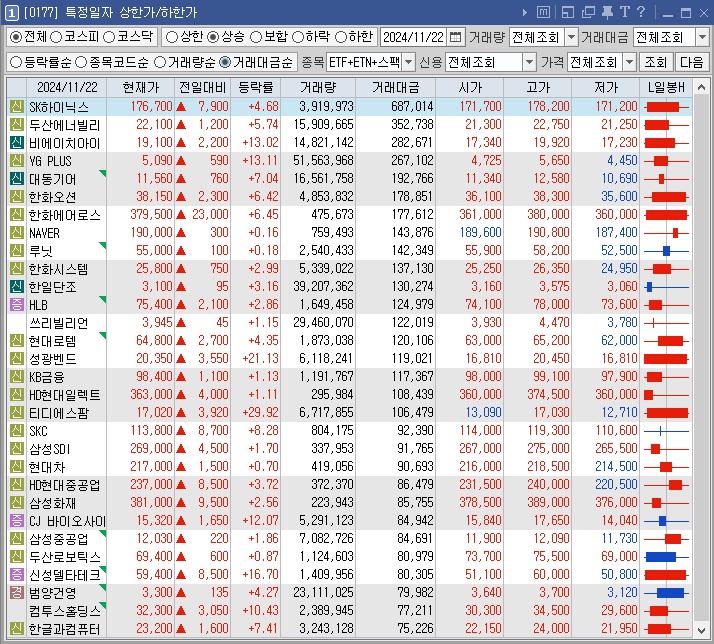Click the 거래대금 column header
Image resolution: width=714 pixels, height=644 pixels.
click(x=395, y=87)
